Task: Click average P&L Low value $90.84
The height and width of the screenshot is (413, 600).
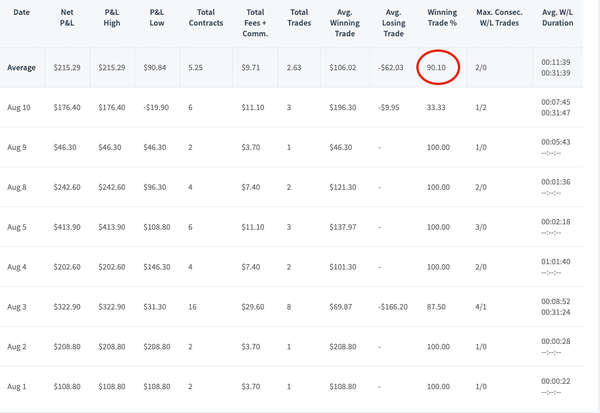Action: point(155,68)
